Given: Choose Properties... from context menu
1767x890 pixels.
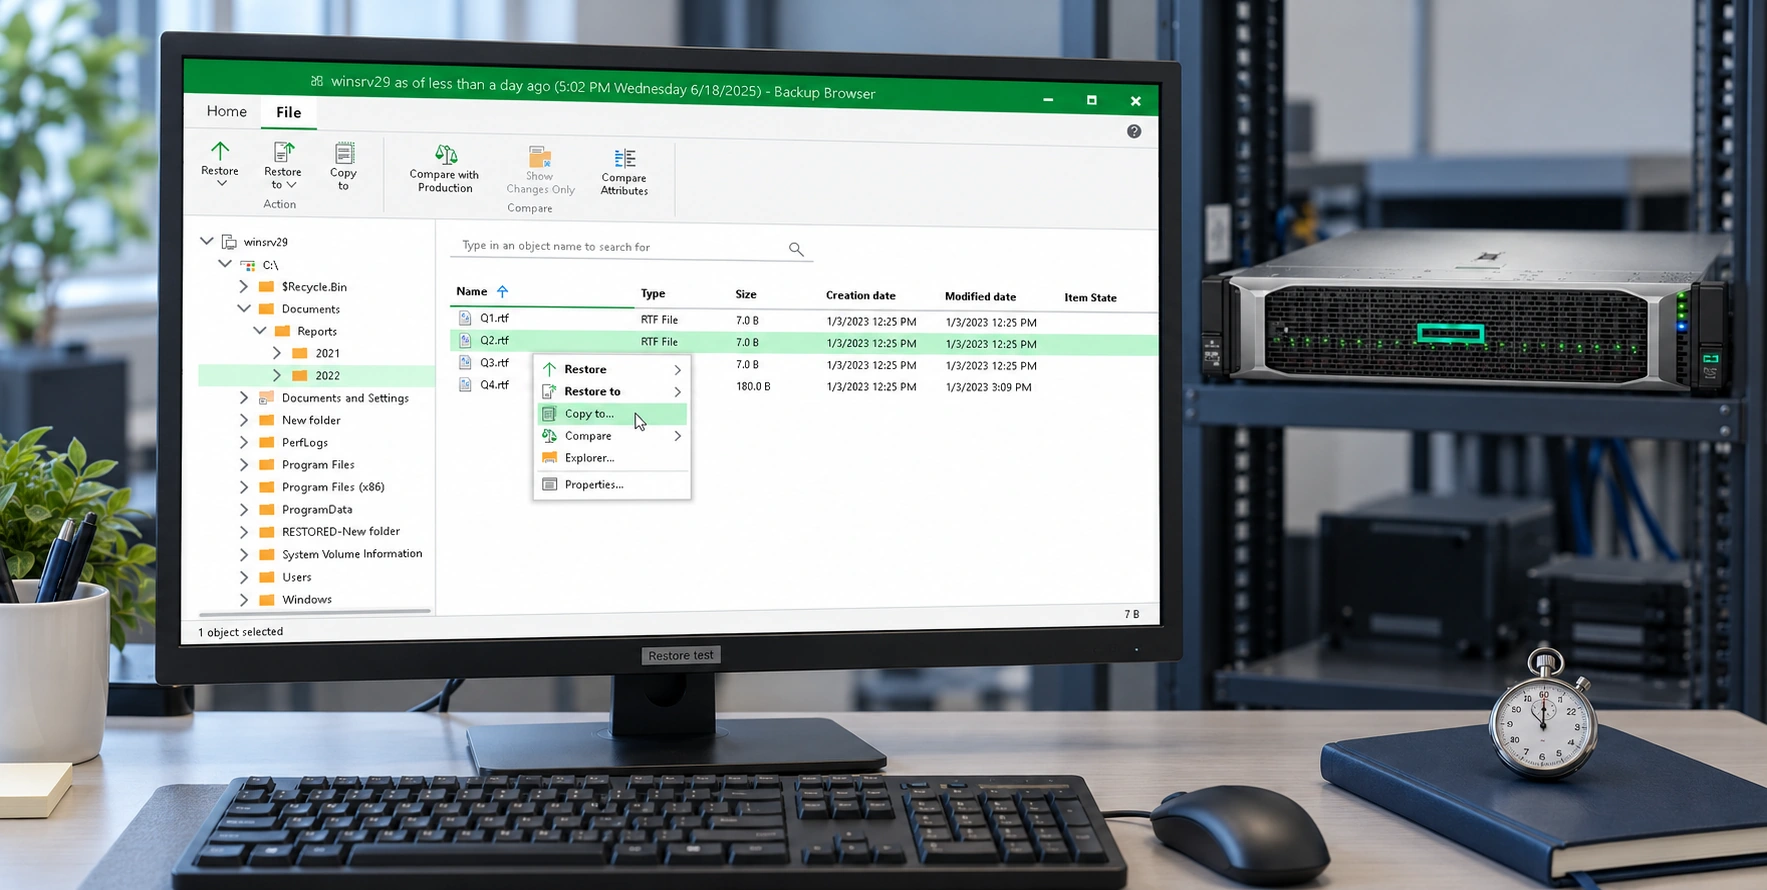Looking at the screenshot, I should (x=613, y=484).
